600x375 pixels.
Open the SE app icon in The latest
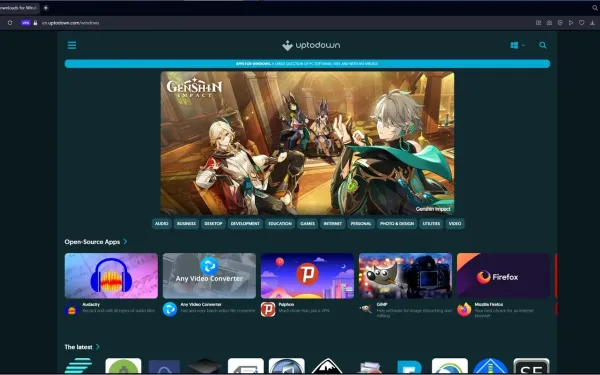tap(531, 366)
